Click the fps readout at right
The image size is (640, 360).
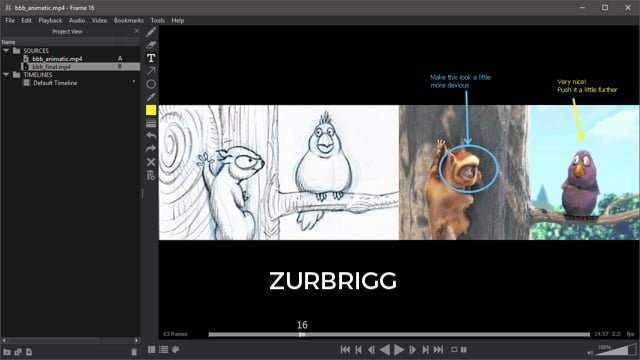point(630,334)
